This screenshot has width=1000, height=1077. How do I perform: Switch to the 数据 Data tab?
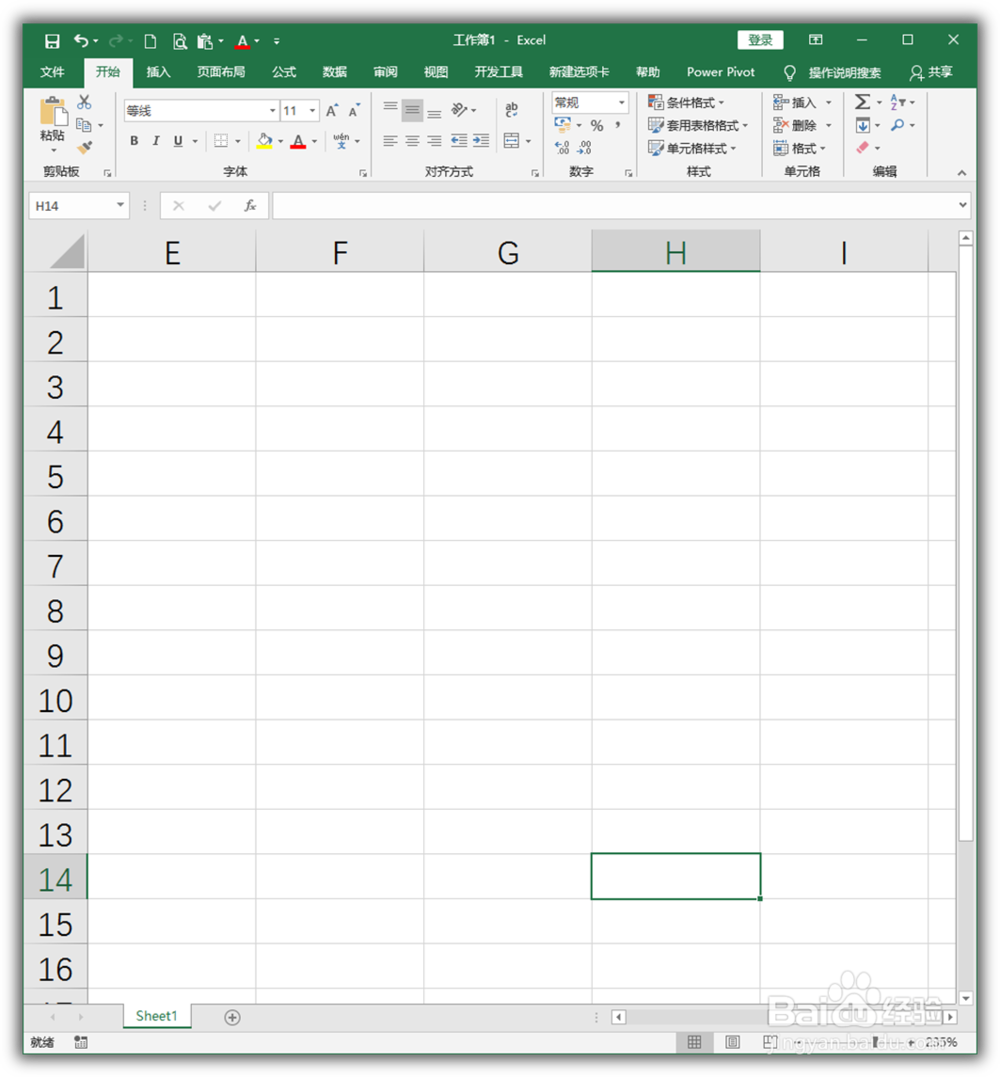click(x=334, y=72)
